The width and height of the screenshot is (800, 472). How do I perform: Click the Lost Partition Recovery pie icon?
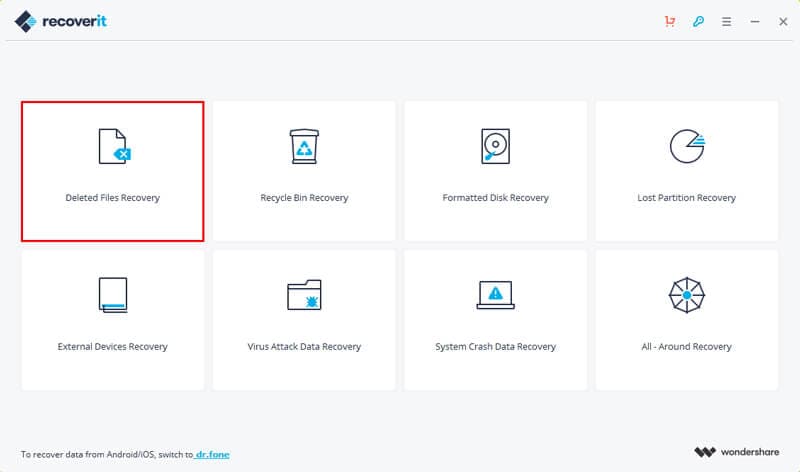pyautogui.click(x=687, y=146)
